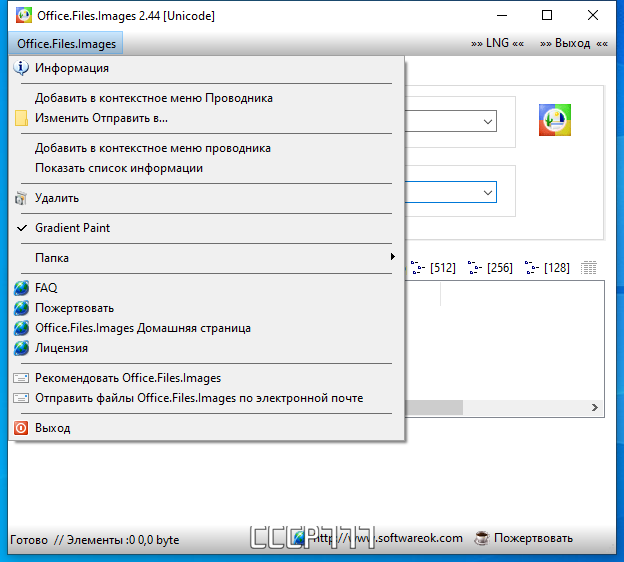
Task: Click Удалить menu entry
Action: pos(206,198)
